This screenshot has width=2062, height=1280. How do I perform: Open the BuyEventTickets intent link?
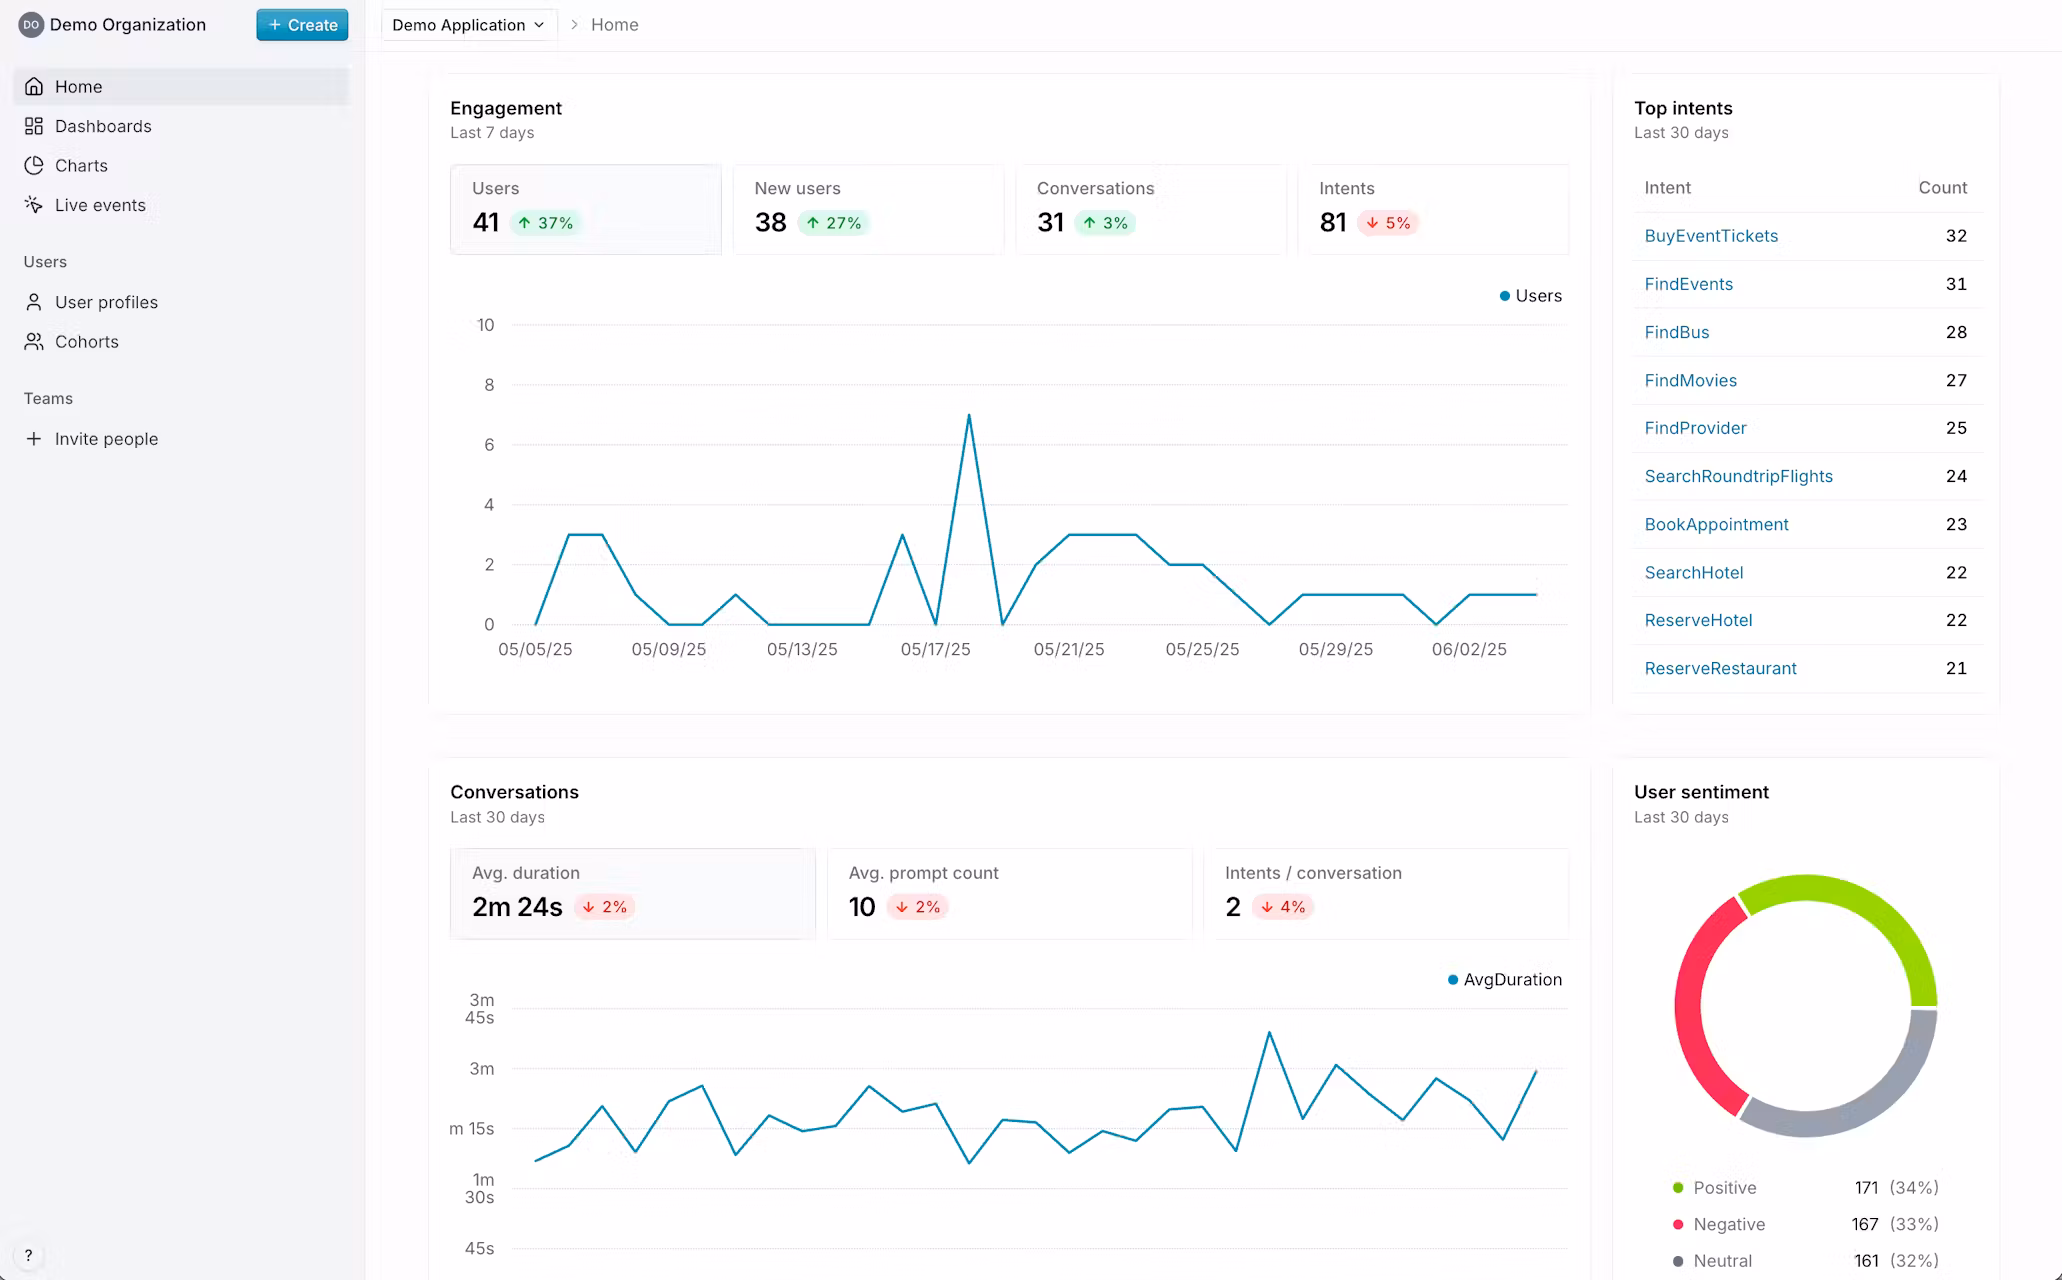[1711, 236]
